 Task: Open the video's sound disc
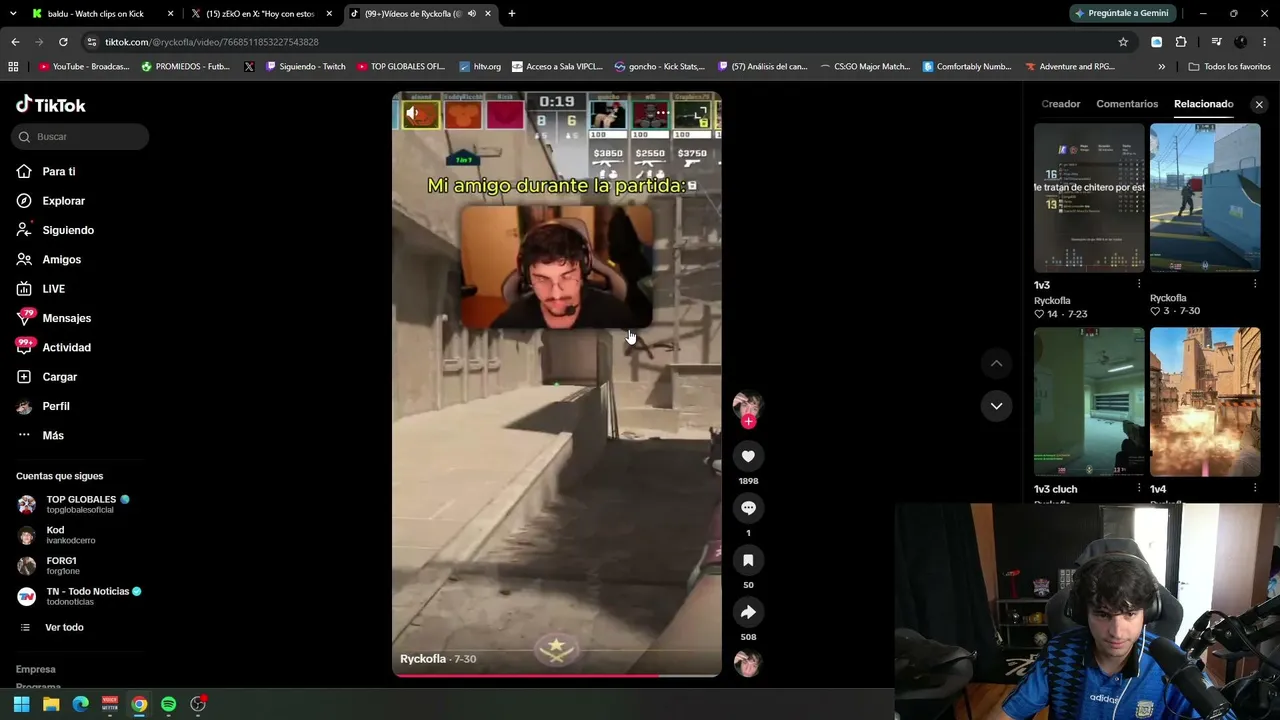point(748,663)
